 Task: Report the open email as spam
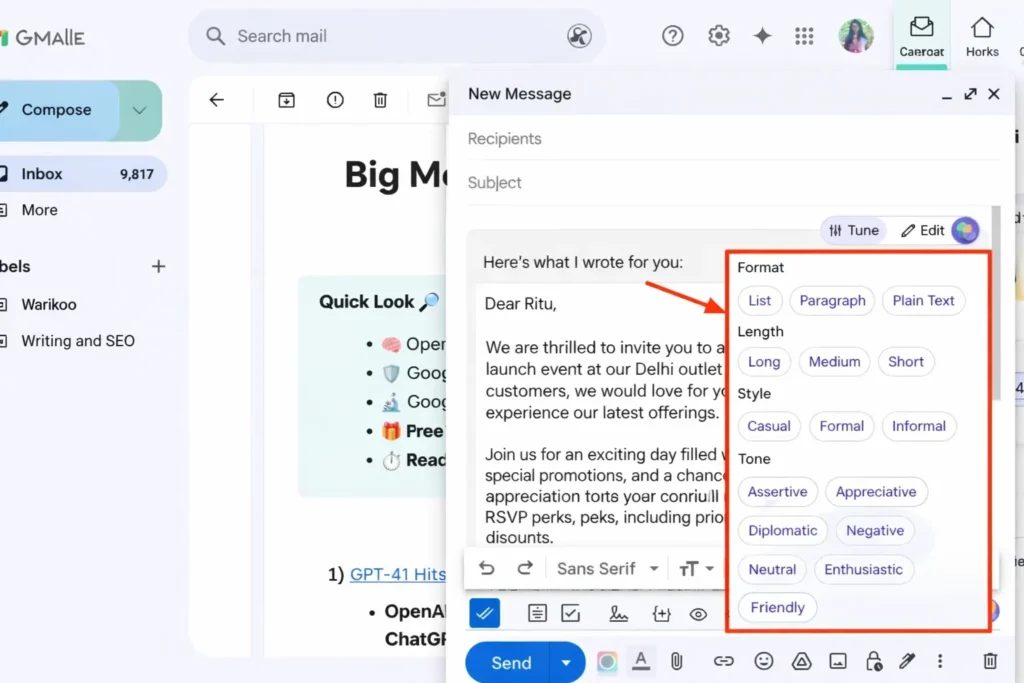point(335,100)
